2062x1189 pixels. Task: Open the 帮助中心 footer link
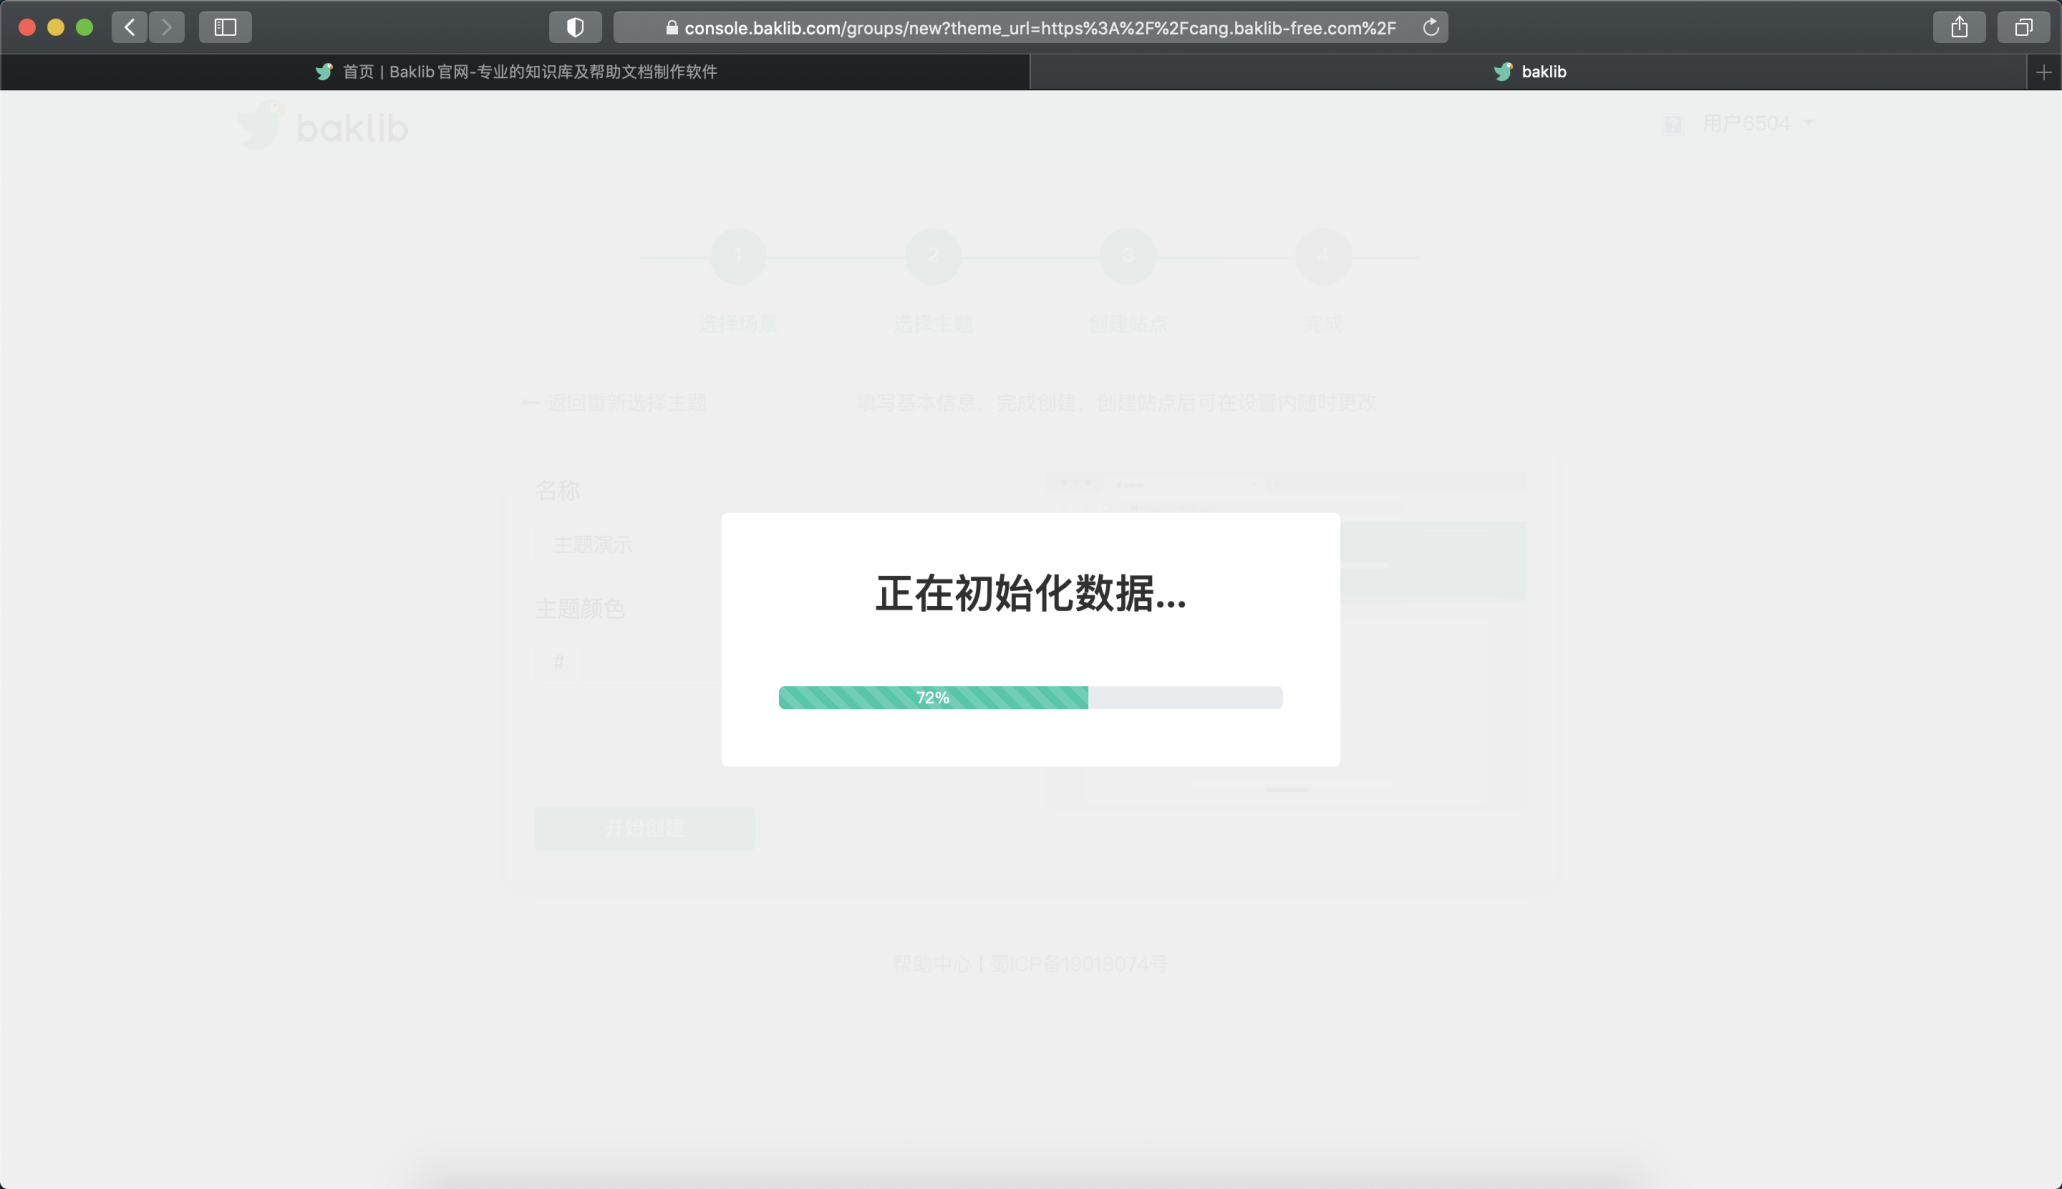tap(931, 964)
